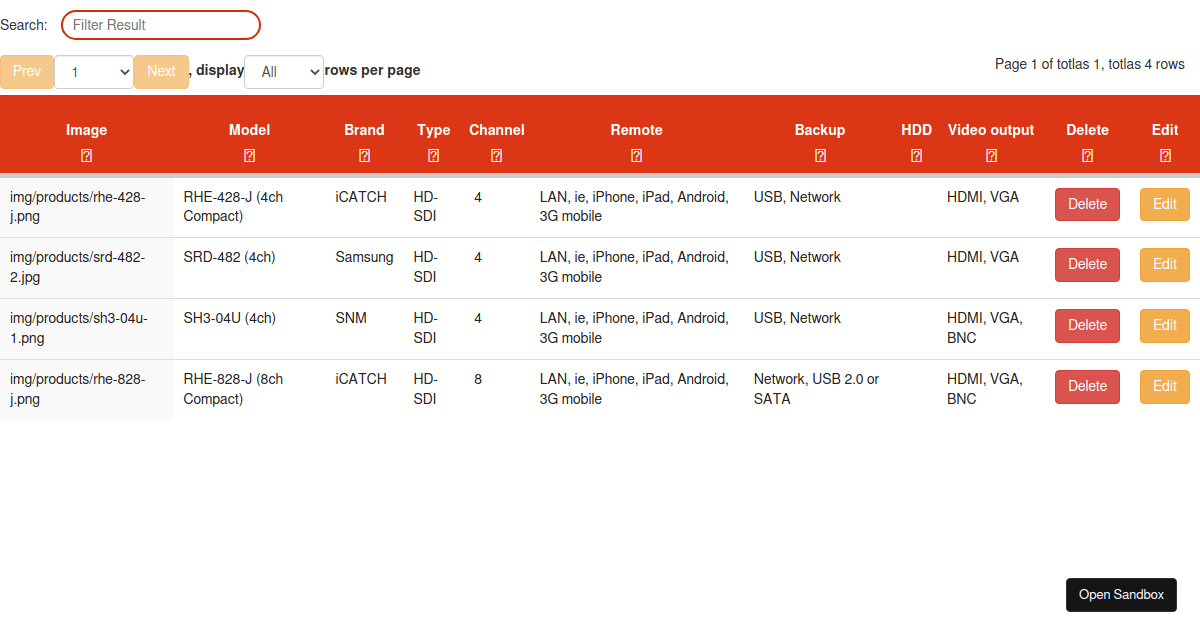Edit the RHE-828-J 8ch row
Image resolution: width=1200 pixels, height=630 pixels.
click(x=1165, y=386)
